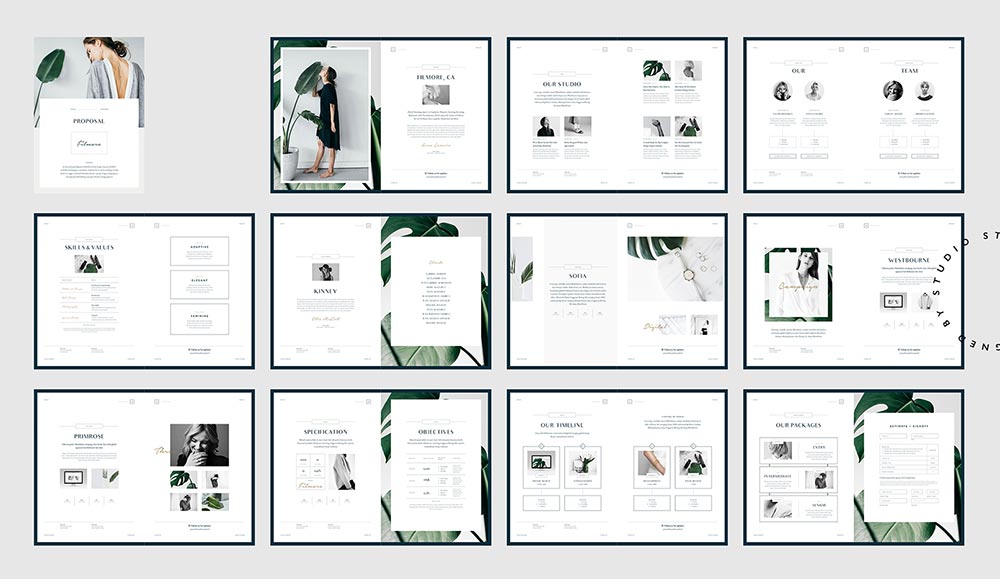Click the WESTBOURNE heading

click(909, 260)
